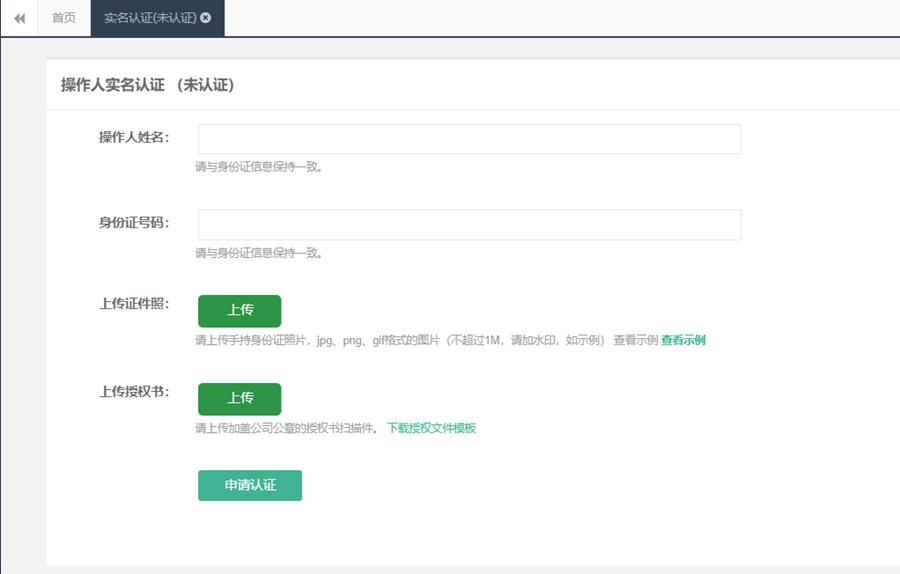Click the 上传证件照 label
The image size is (900, 574).
134,304
